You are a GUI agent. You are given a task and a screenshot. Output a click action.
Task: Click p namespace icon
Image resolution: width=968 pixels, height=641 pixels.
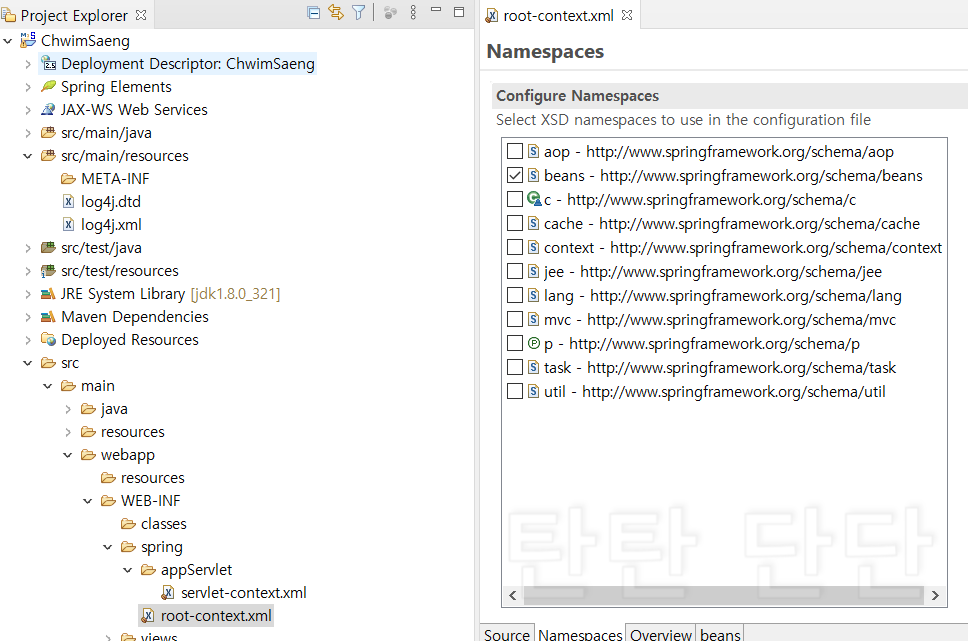click(534, 343)
